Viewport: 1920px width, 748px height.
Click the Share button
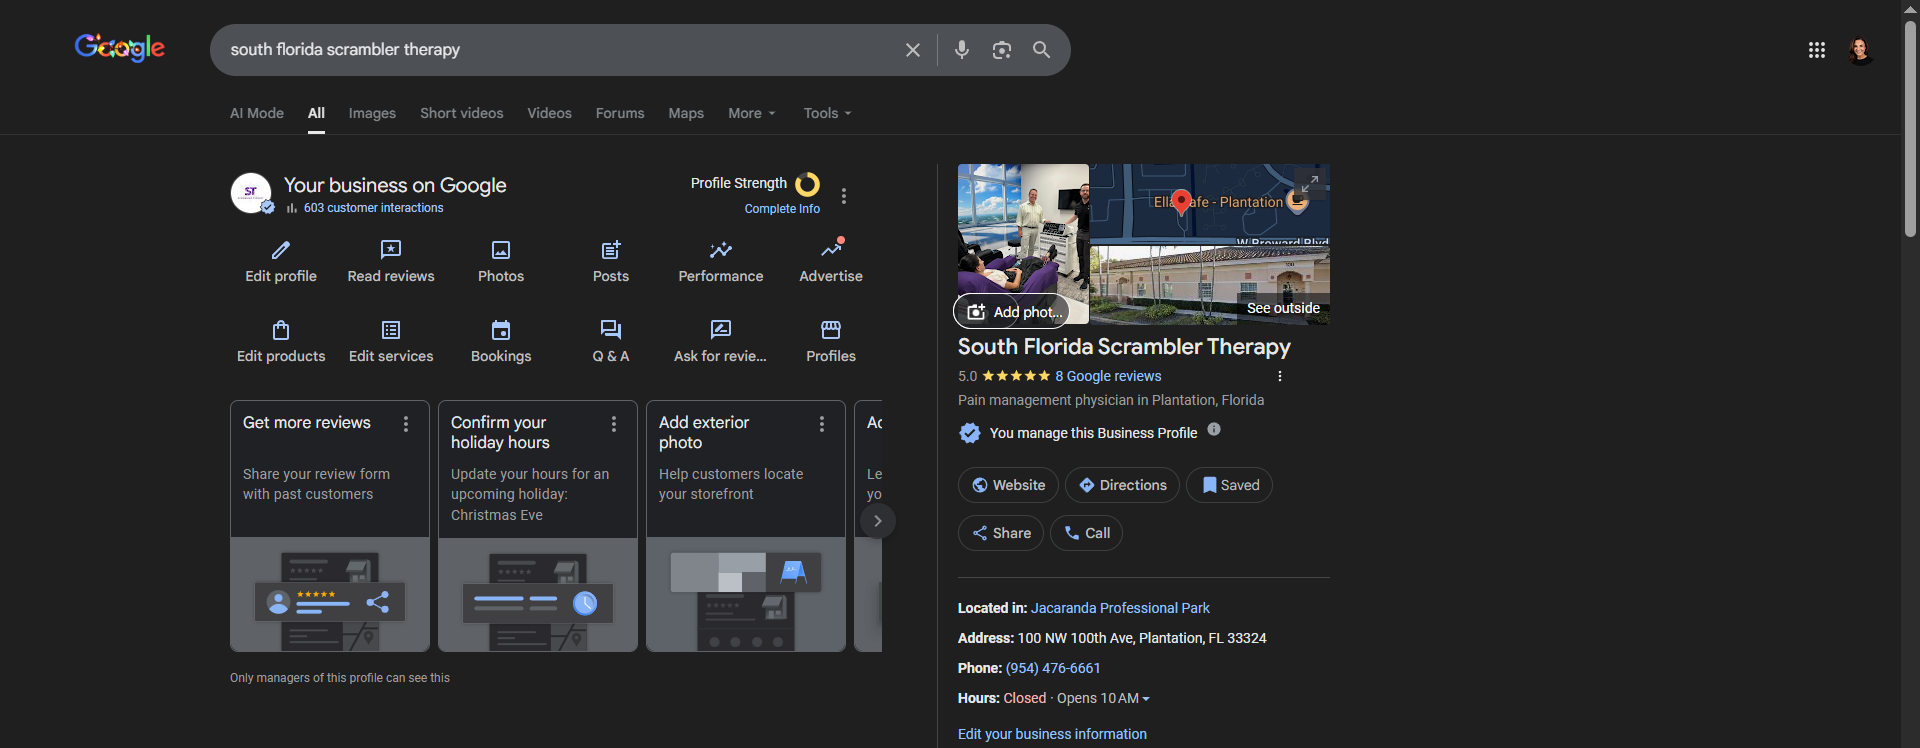click(x=1001, y=533)
